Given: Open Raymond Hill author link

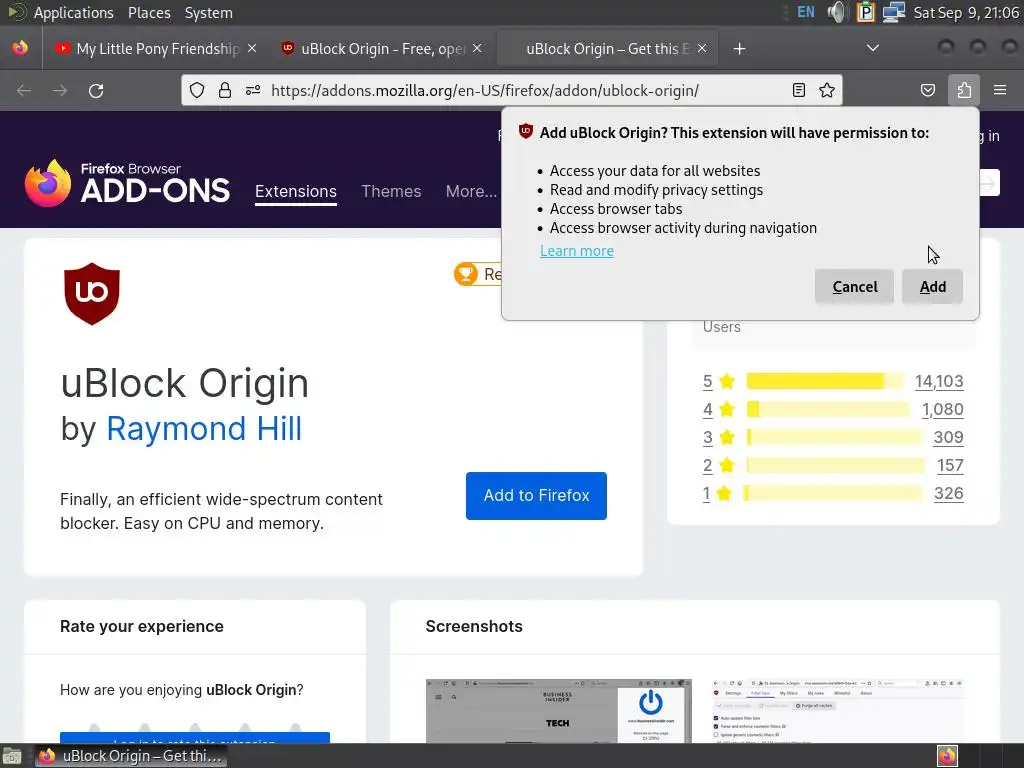Looking at the screenshot, I should tap(204, 429).
